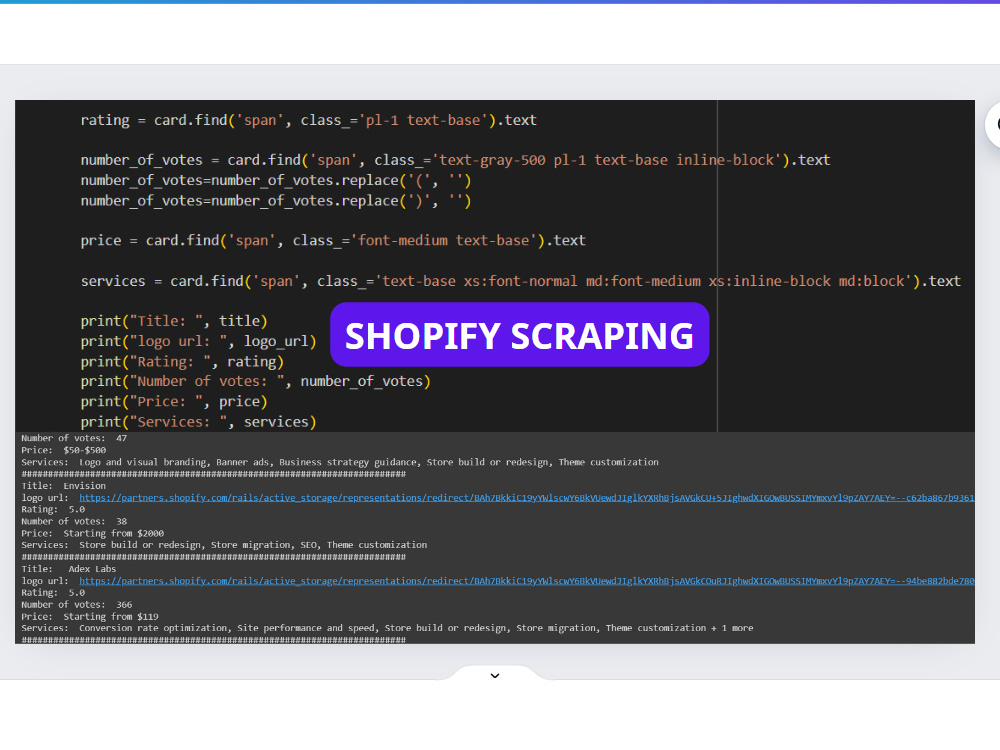This screenshot has width=1000, height=750.
Task: Click the white round button at right edge
Action: (993, 125)
